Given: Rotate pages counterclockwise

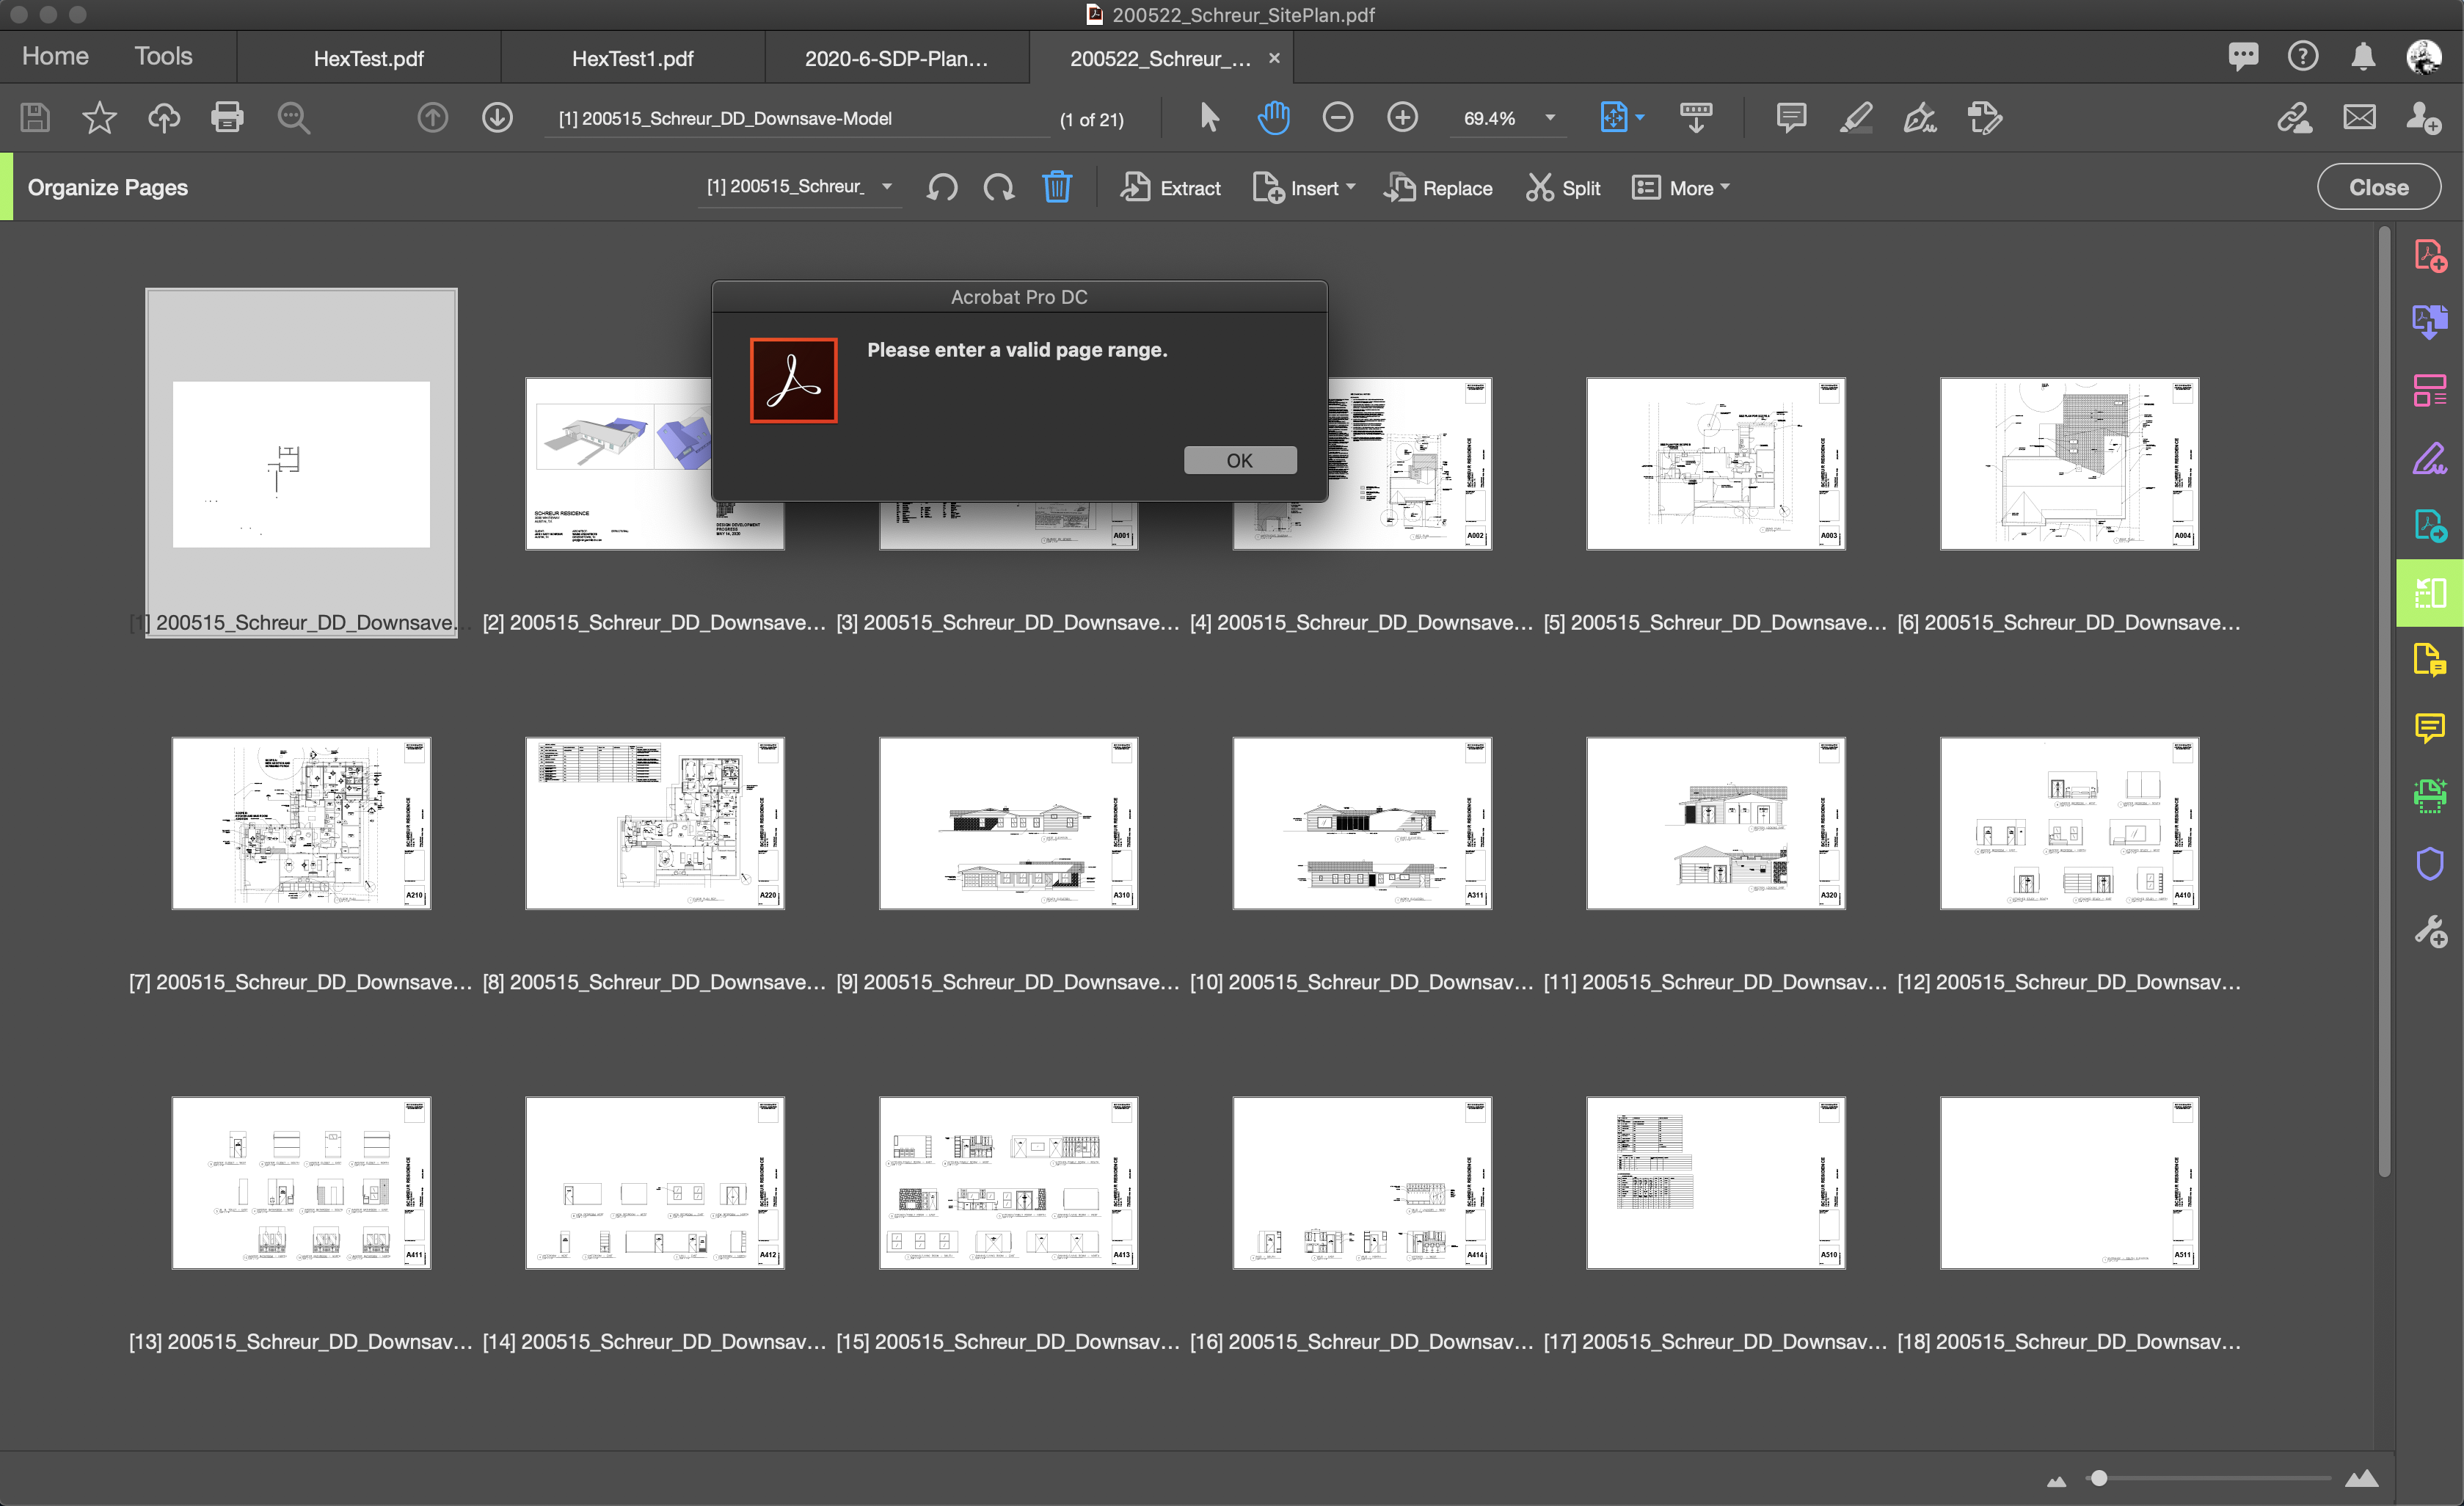Looking at the screenshot, I should [x=941, y=187].
